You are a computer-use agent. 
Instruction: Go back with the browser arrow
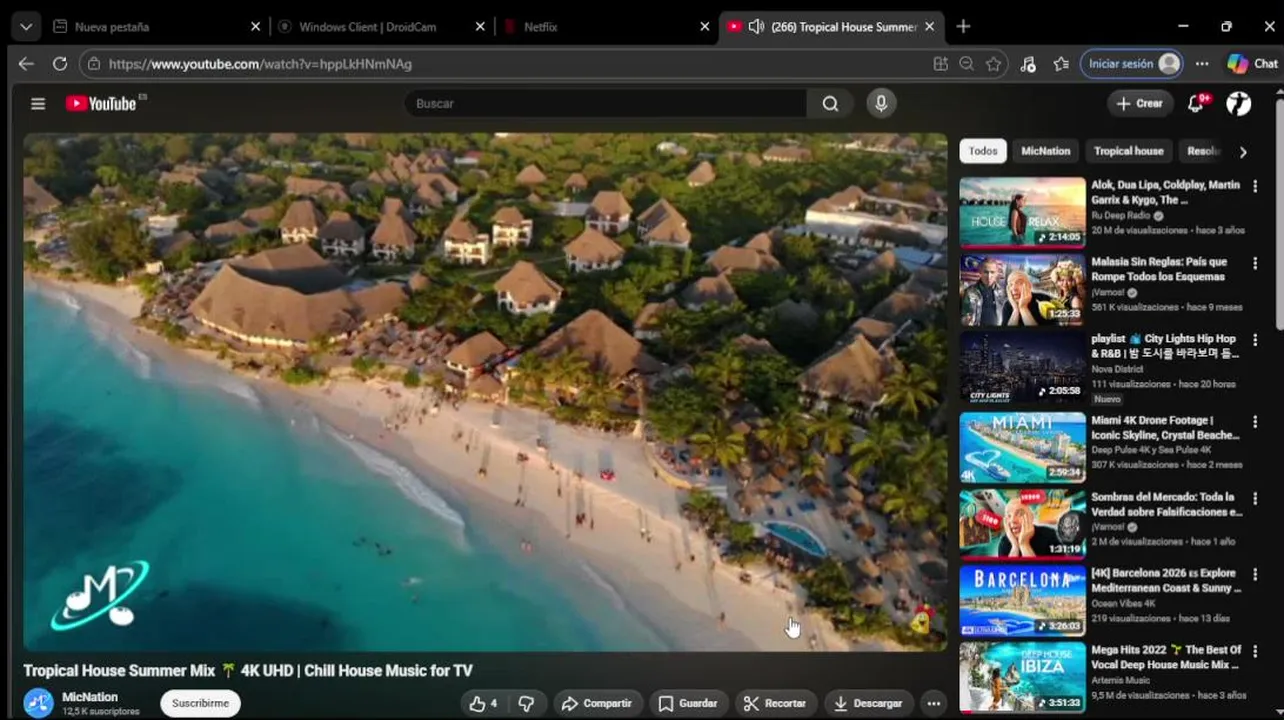tap(26, 64)
